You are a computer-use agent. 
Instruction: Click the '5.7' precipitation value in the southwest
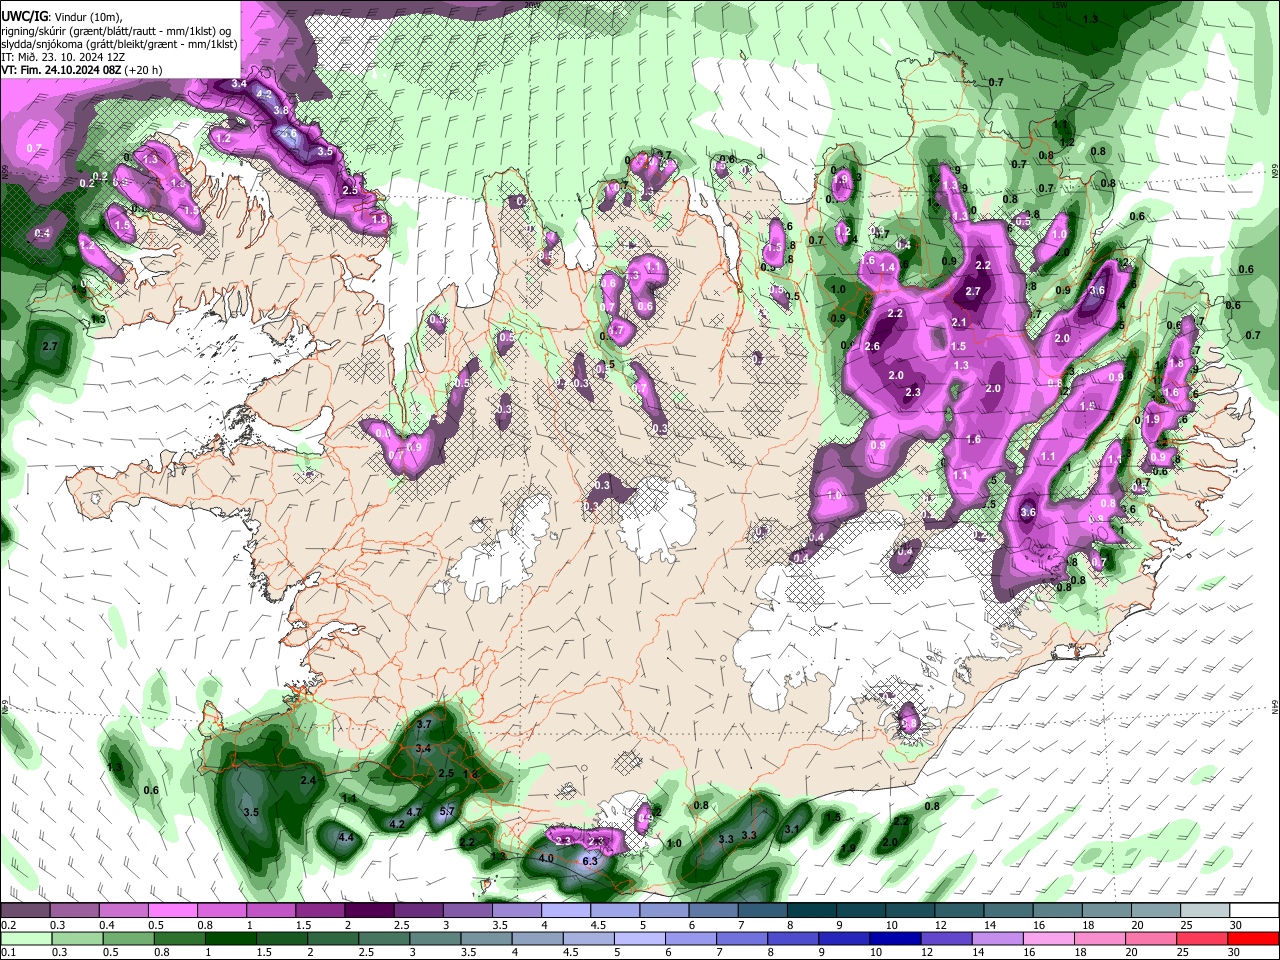[447, 811]
